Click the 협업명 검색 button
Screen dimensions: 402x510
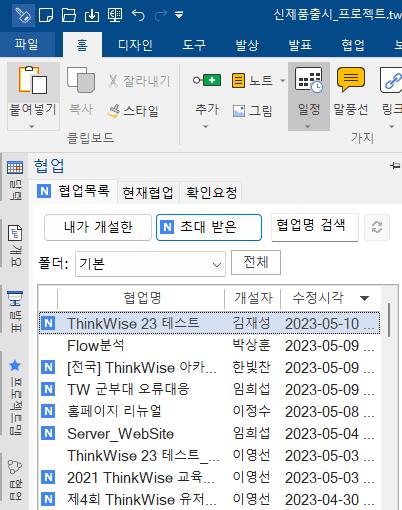[x=315, y=227]
